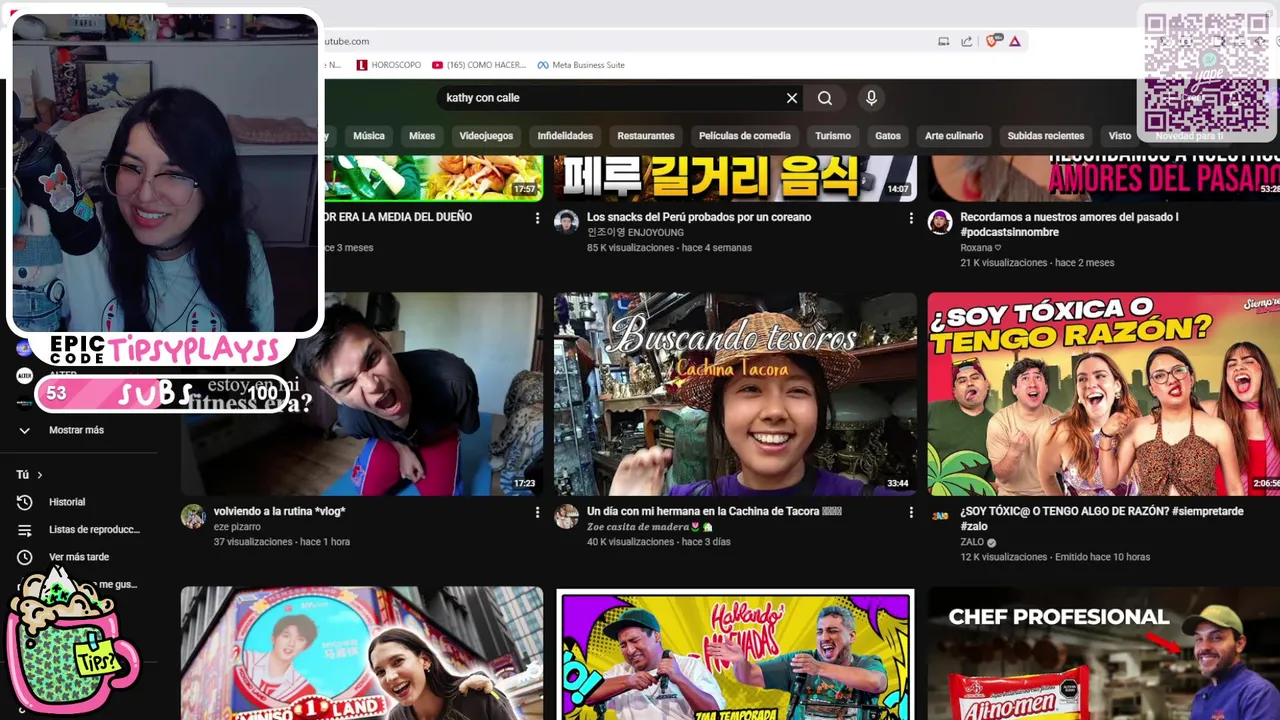The width and height of the screenshot is (1280, 720).
Task: Click the magnifying glass search button
Action: pos(825,98)
